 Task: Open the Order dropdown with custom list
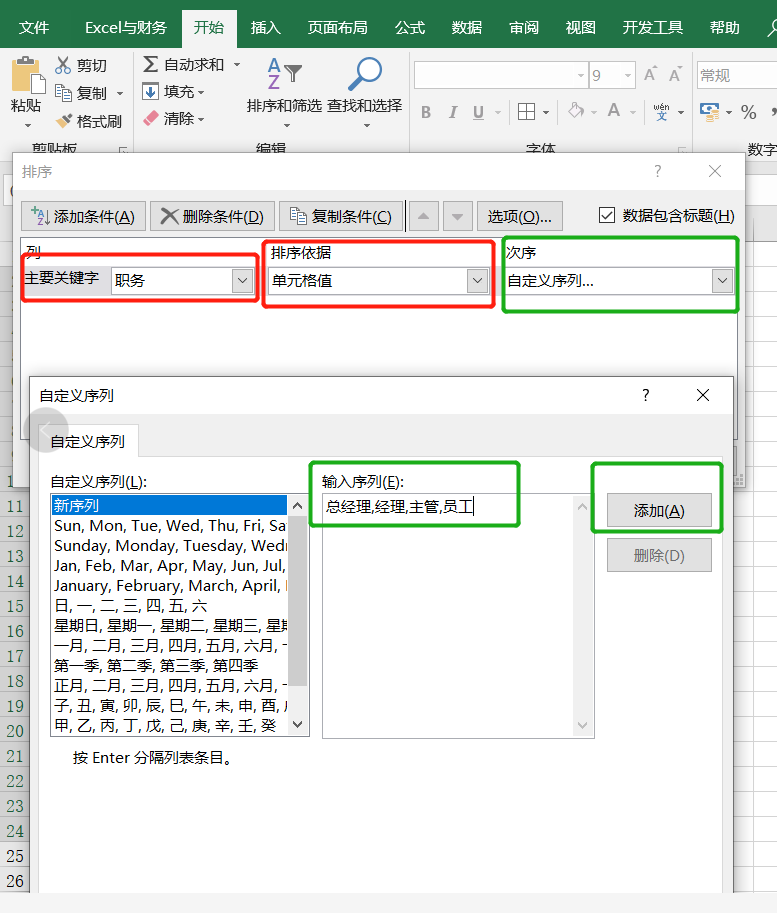pyautogui.click(x=722, y=281)
